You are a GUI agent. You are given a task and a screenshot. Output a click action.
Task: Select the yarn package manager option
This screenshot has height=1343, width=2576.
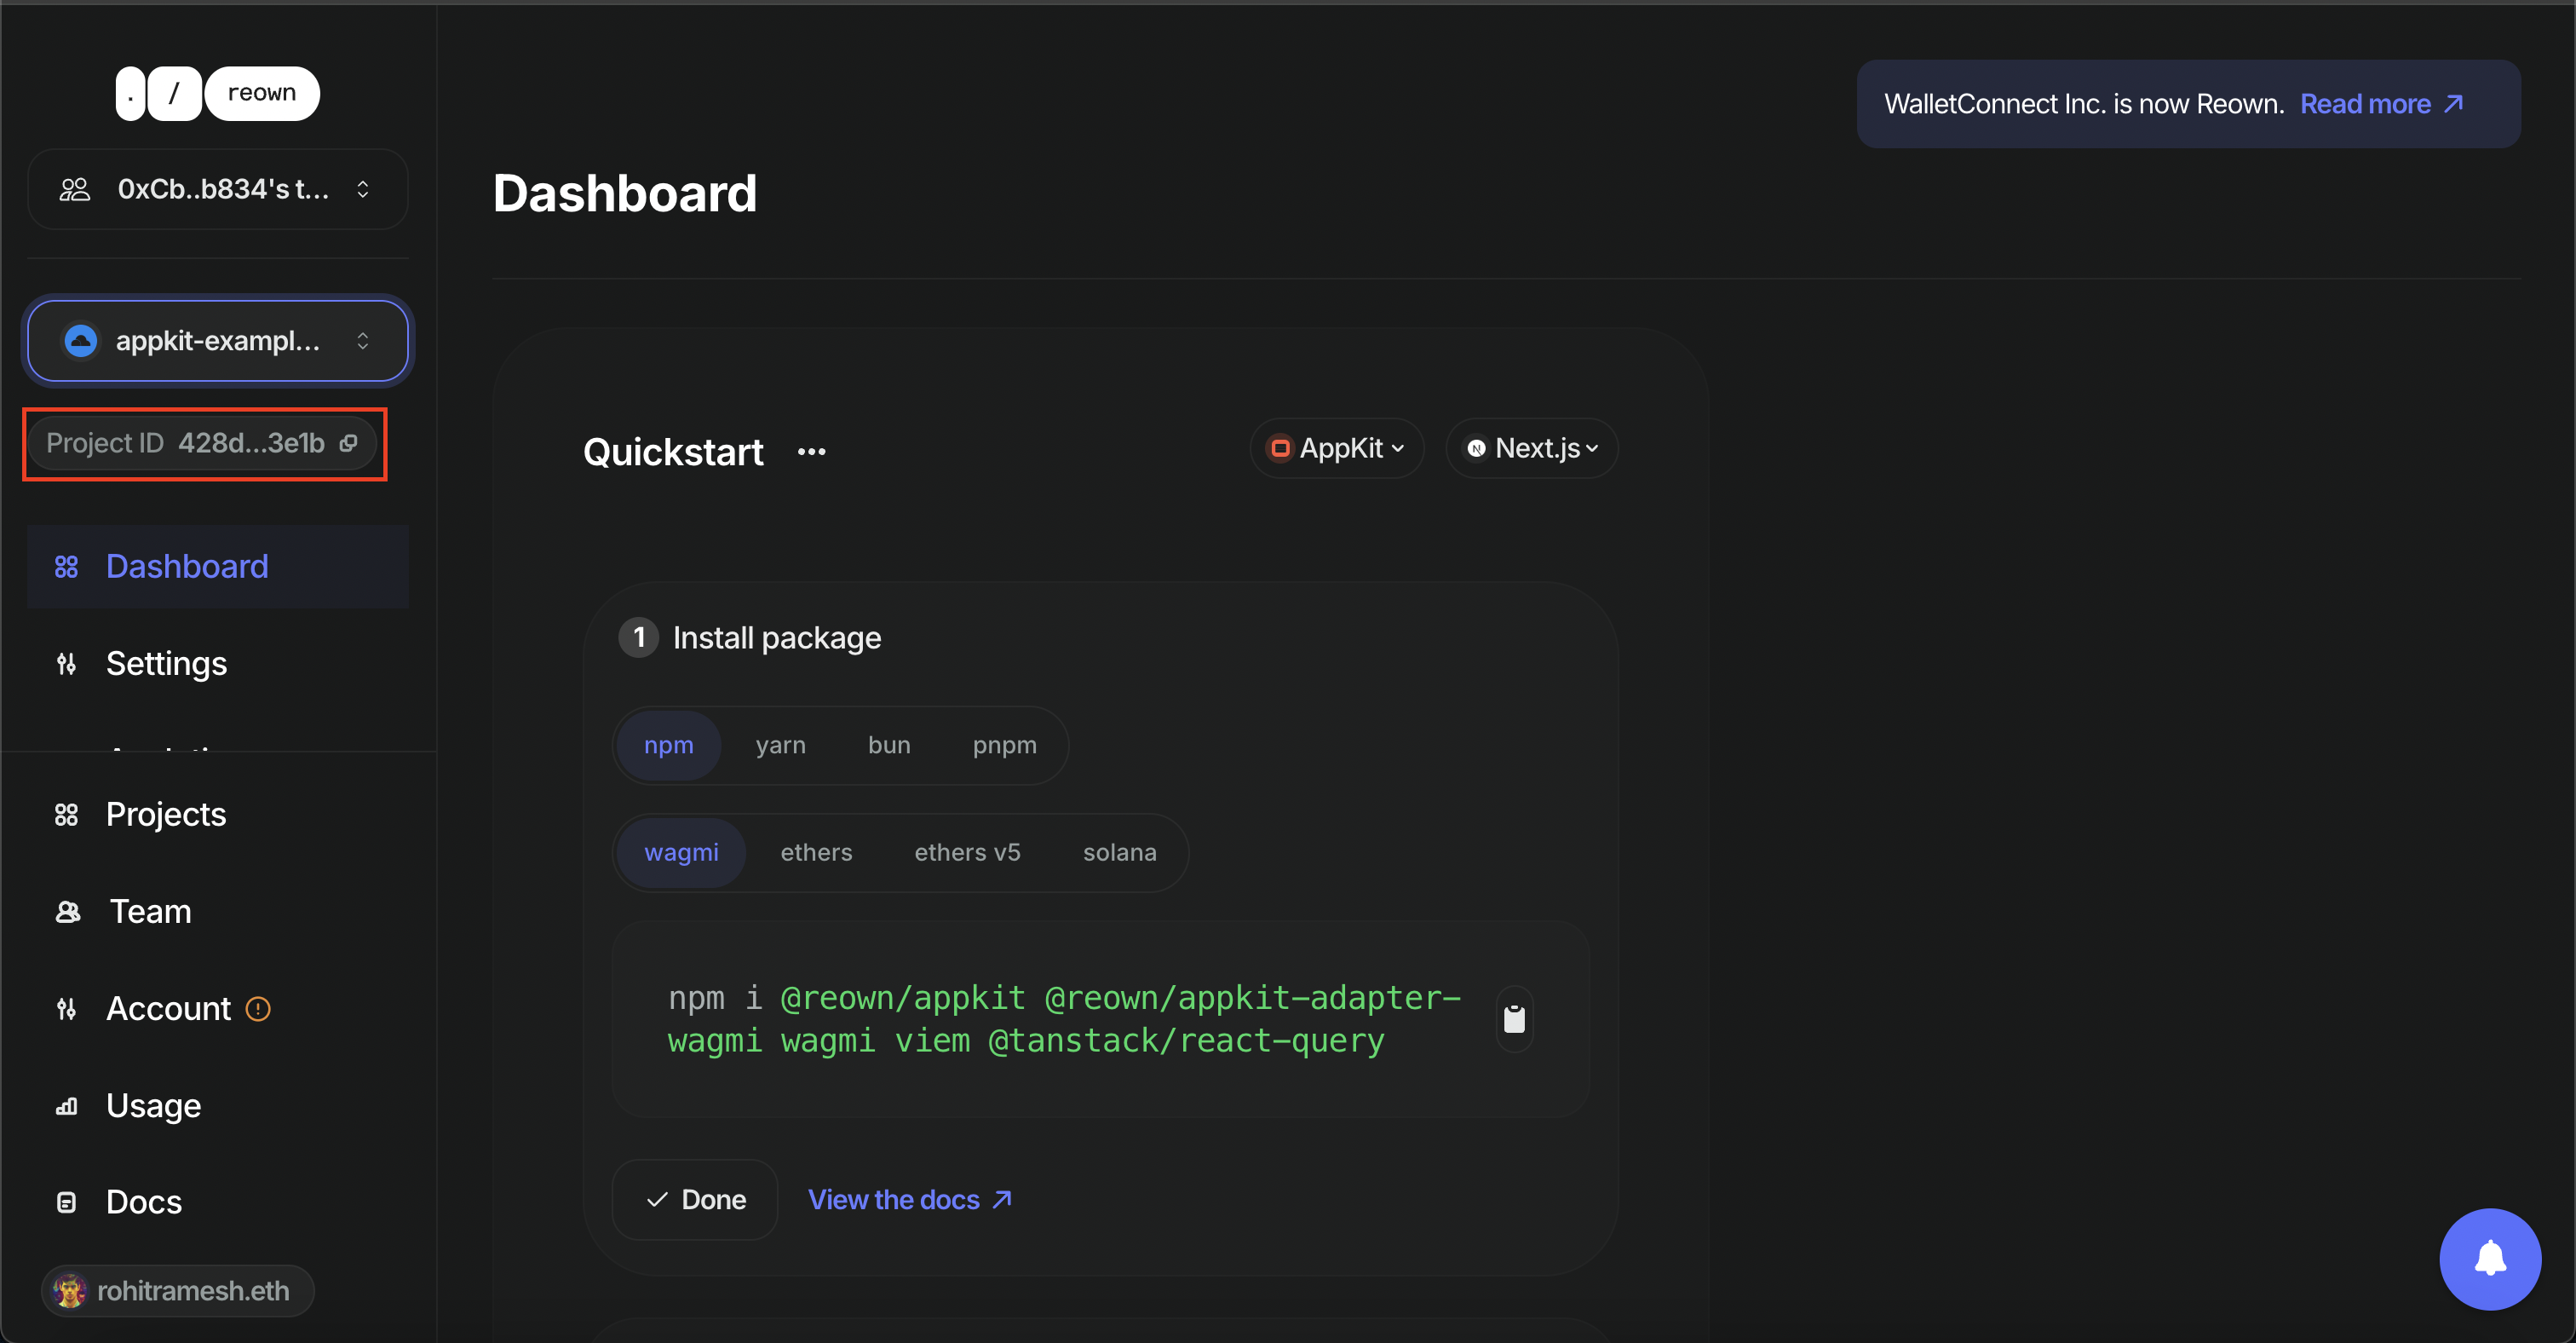(780, 745)
